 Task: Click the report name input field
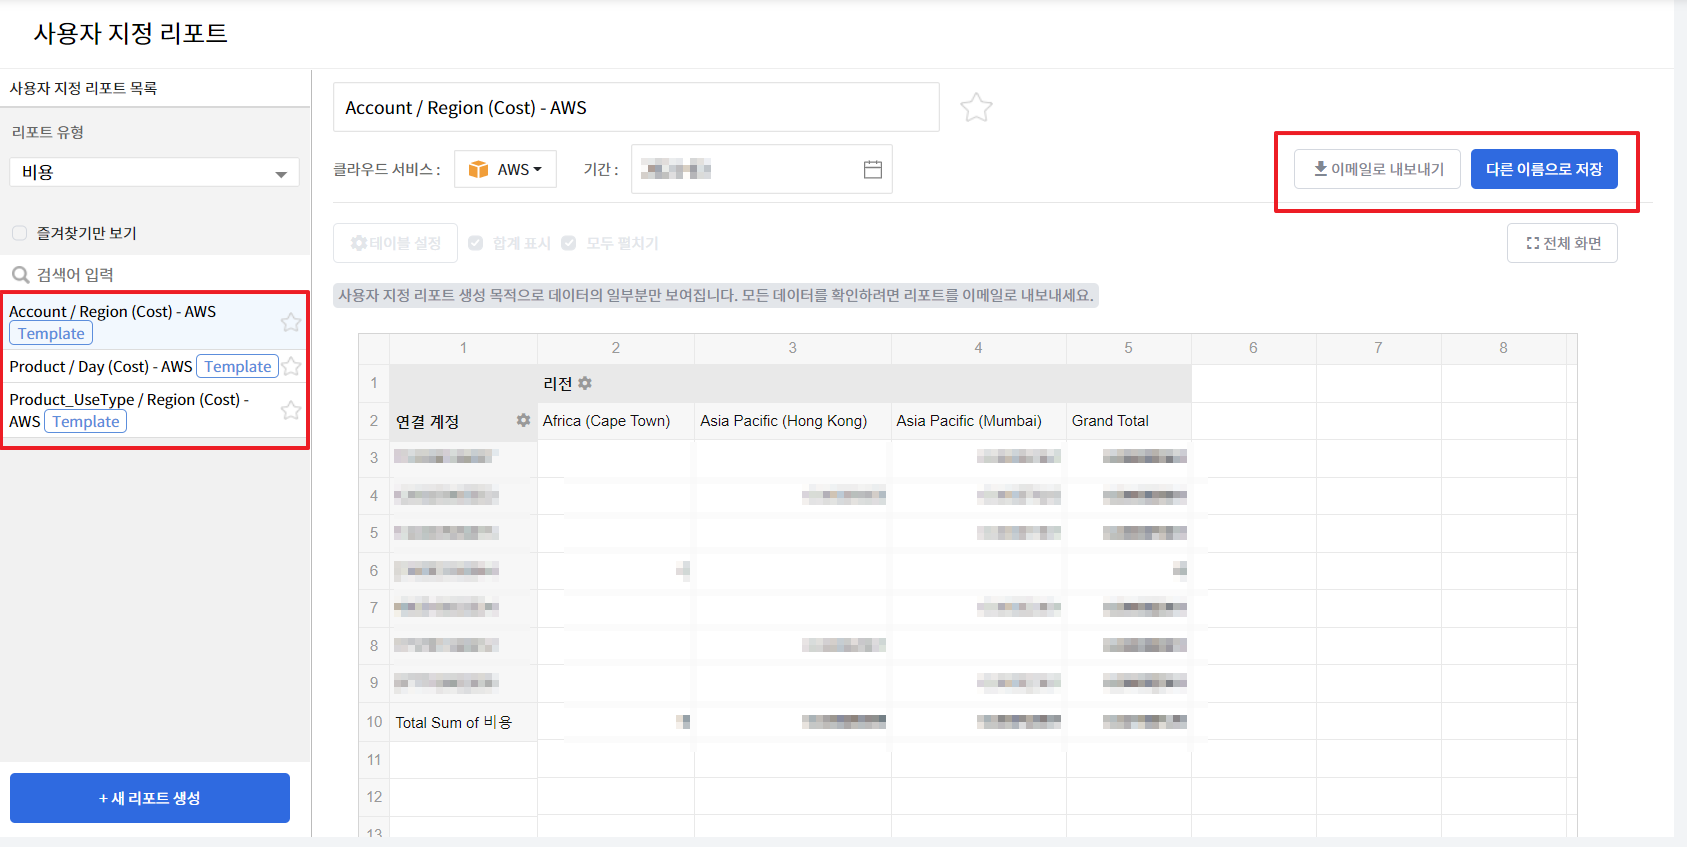click(x=636, y=108)
